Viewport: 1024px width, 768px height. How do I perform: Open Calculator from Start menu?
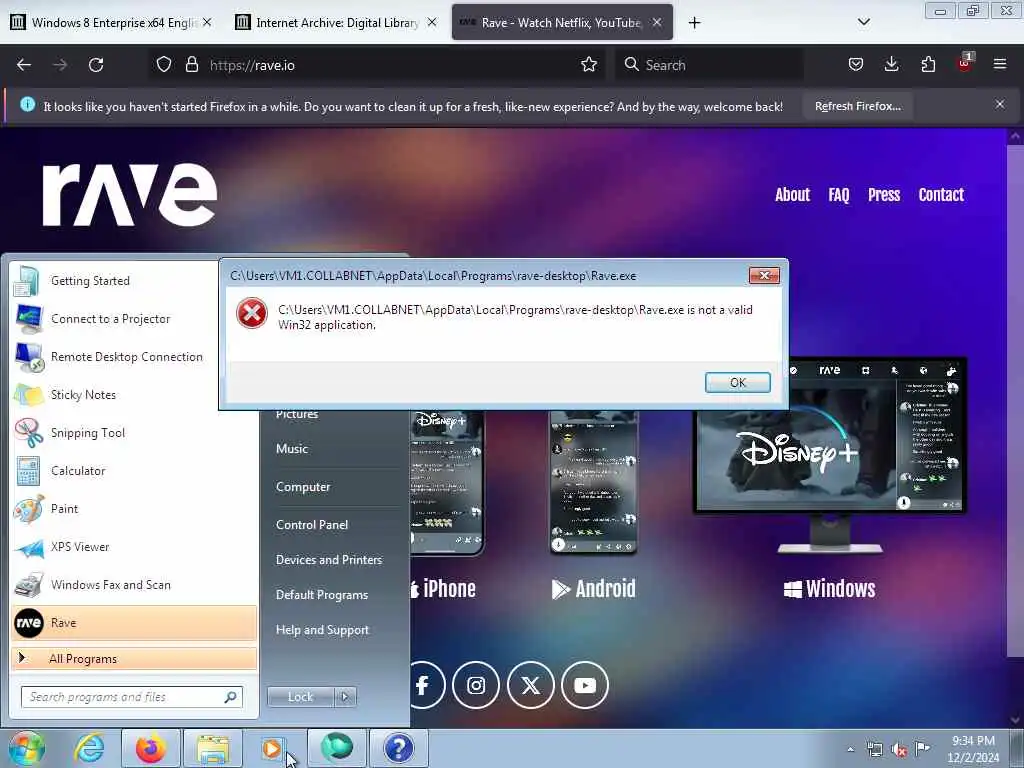click(134, 470)
